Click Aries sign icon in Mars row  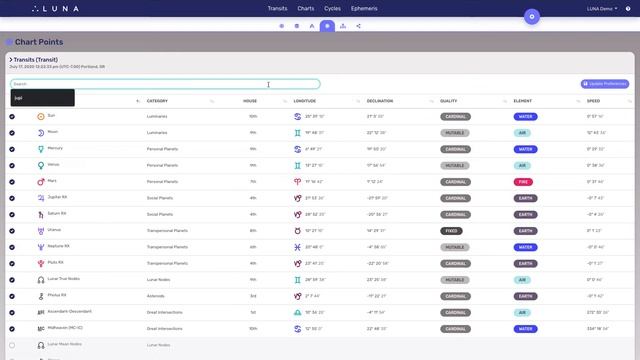pos(298,182)
